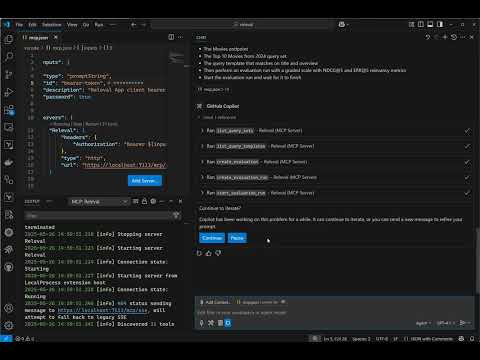Start a new chat with plus icon
480x360 pixels.
pyautogui.click(x=445, y=37)
